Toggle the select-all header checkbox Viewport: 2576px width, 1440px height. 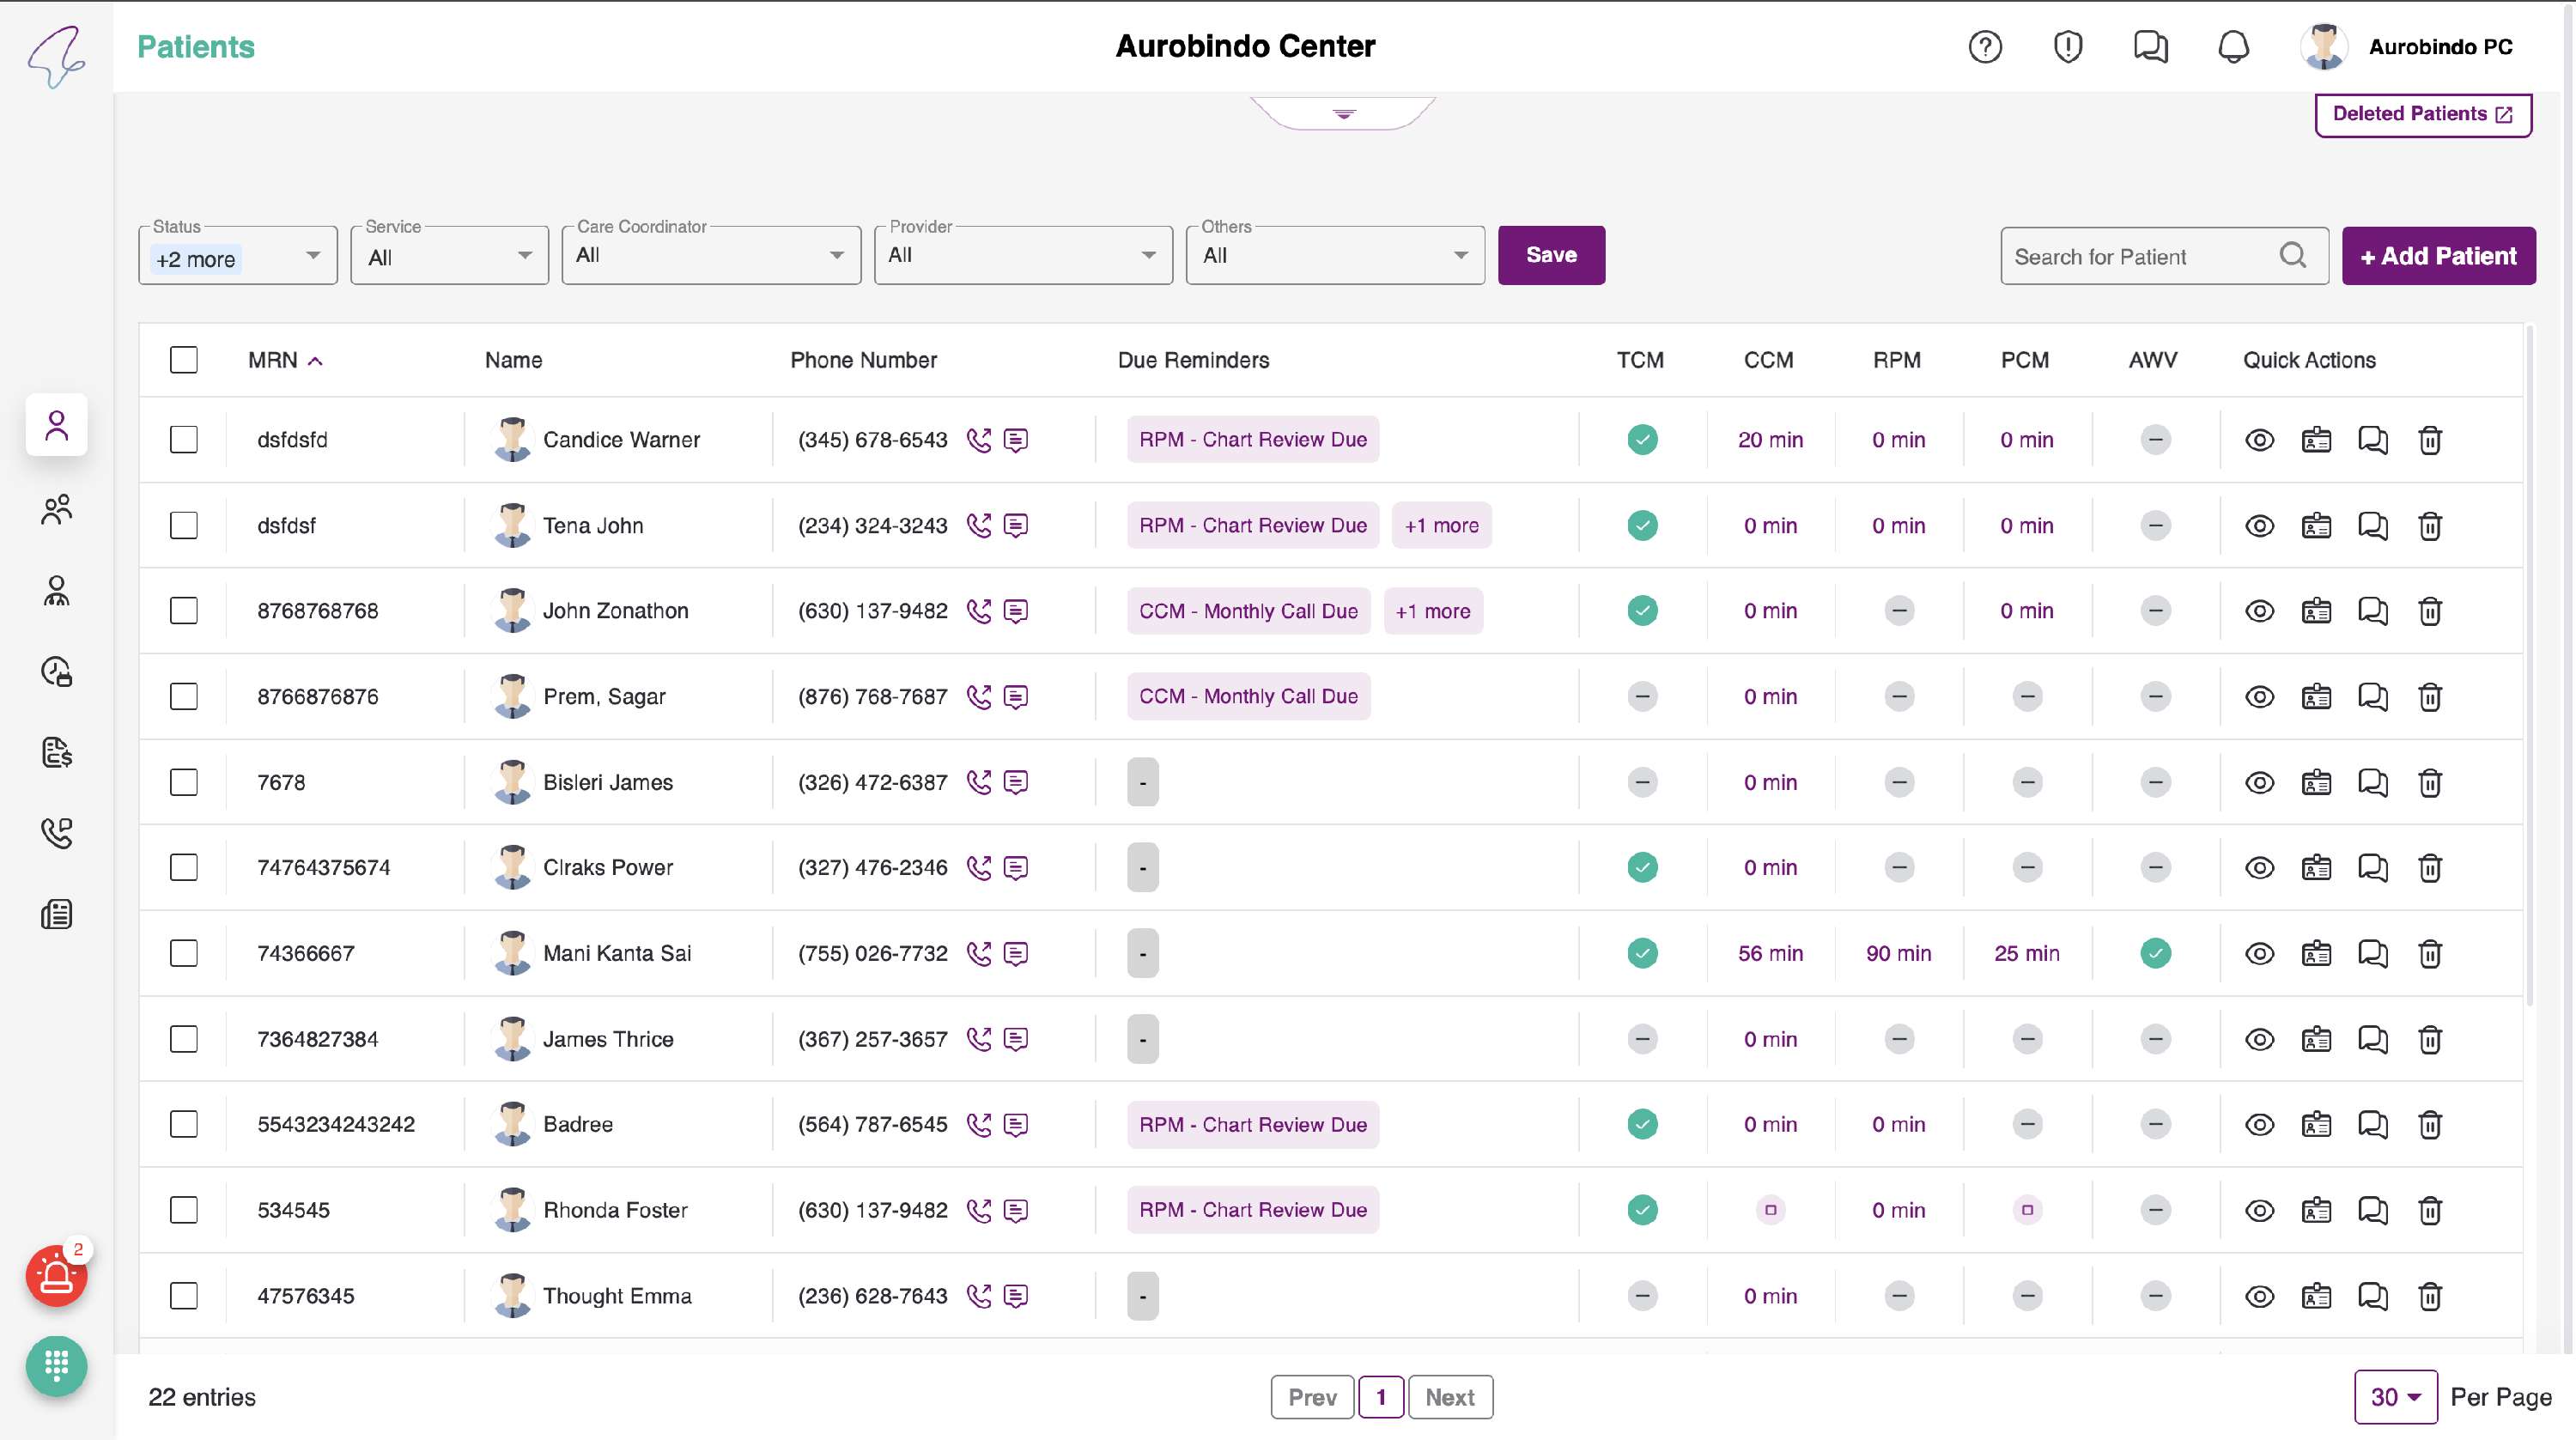point(184,360)
